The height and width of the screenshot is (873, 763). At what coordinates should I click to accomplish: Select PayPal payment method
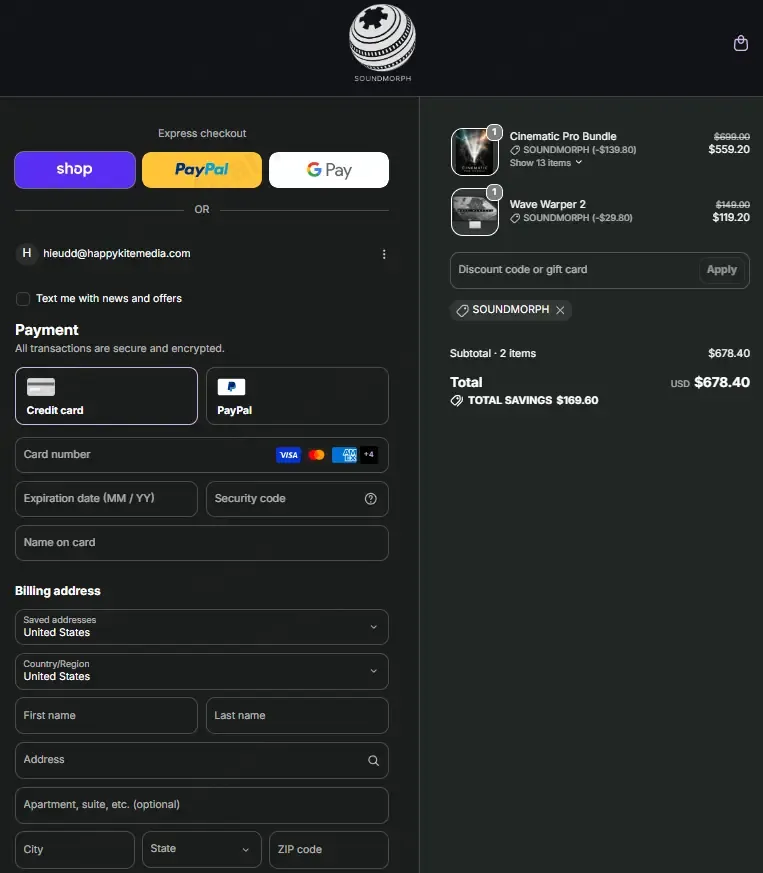pos(297,396)
